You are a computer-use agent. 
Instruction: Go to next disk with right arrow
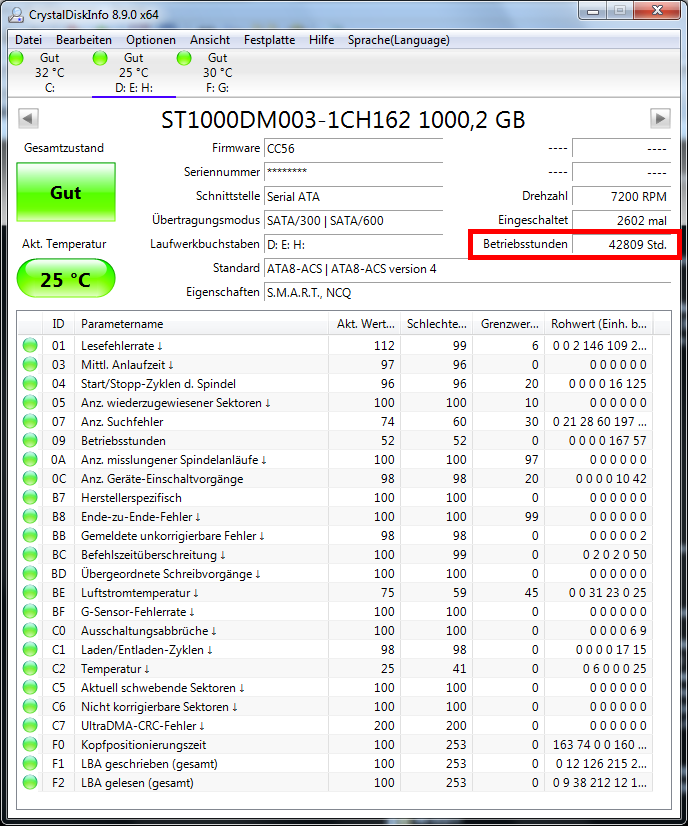[x=660, y=119]
